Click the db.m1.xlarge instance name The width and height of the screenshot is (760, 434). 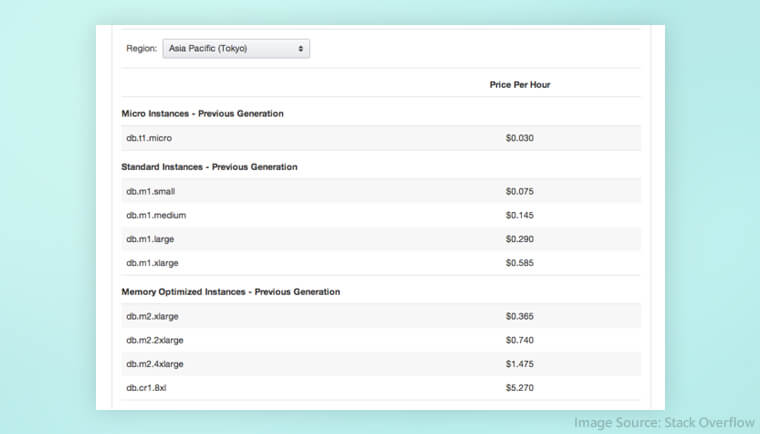(153, 263)
